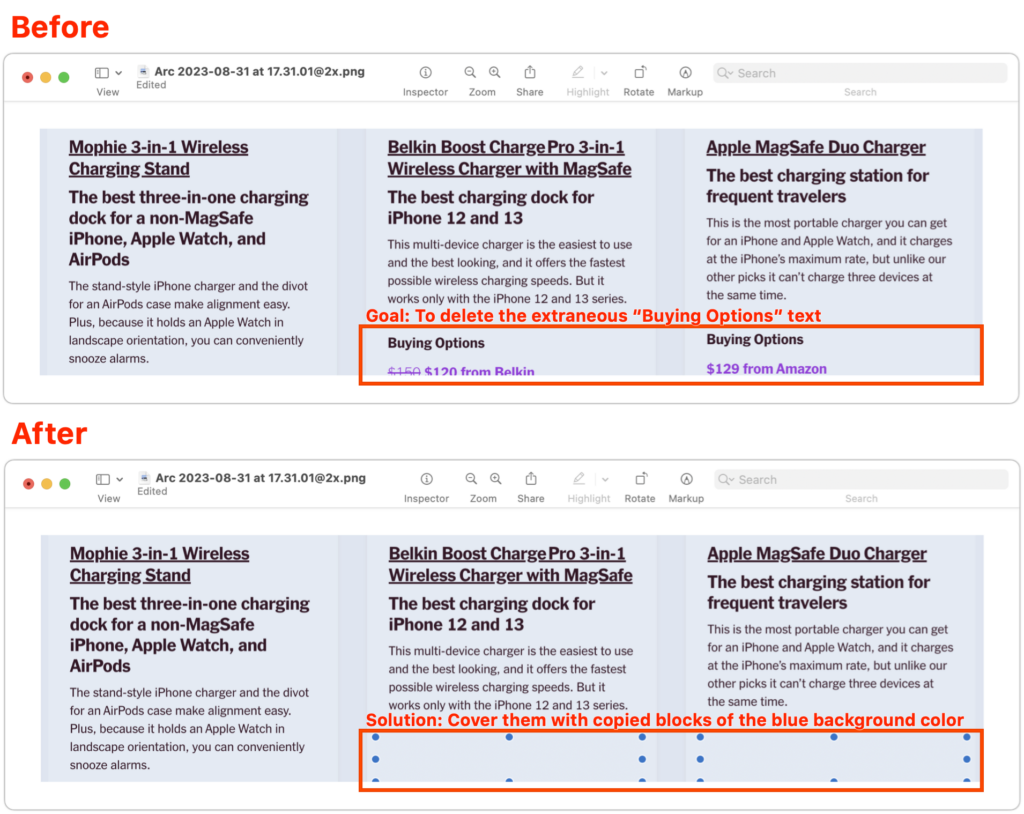Click 'The best three-in-one charging' heading in After

[190, 635]
